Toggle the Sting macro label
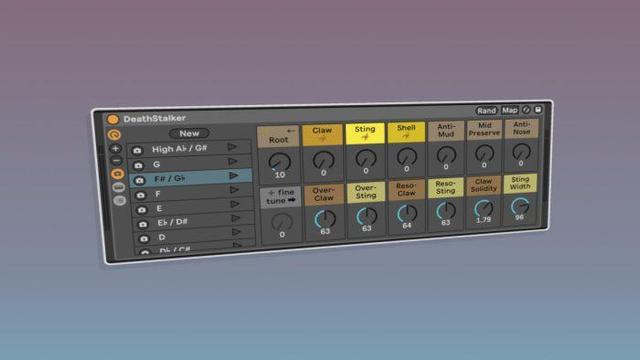640x360 pixels. click(x=365, y=133)
